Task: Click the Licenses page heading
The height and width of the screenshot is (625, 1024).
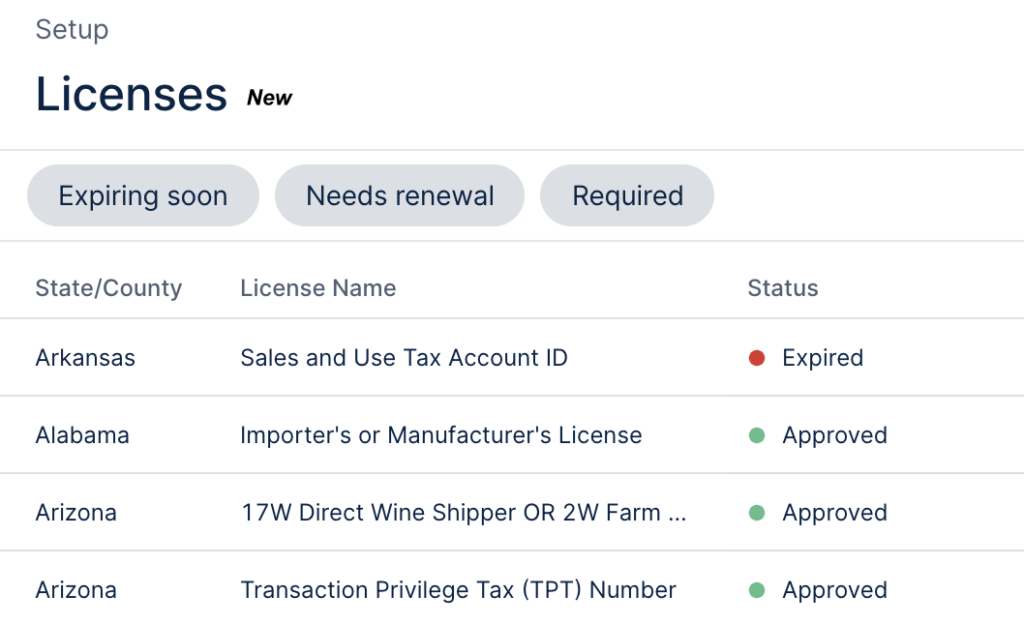Action: pyautogui.click(x=132, y=94)
